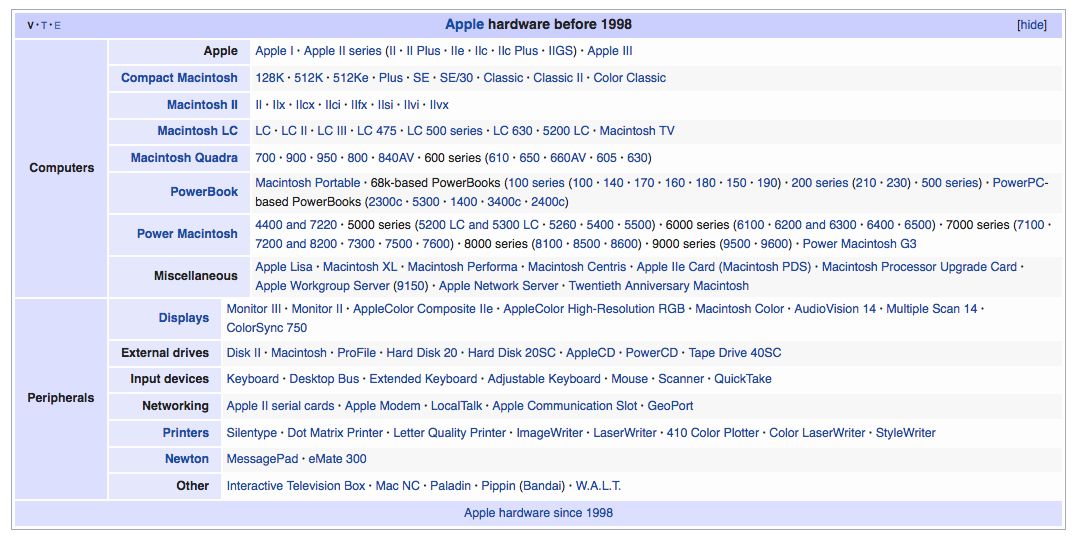
Task: Open the QuickTake link
Action: point(743,379)
